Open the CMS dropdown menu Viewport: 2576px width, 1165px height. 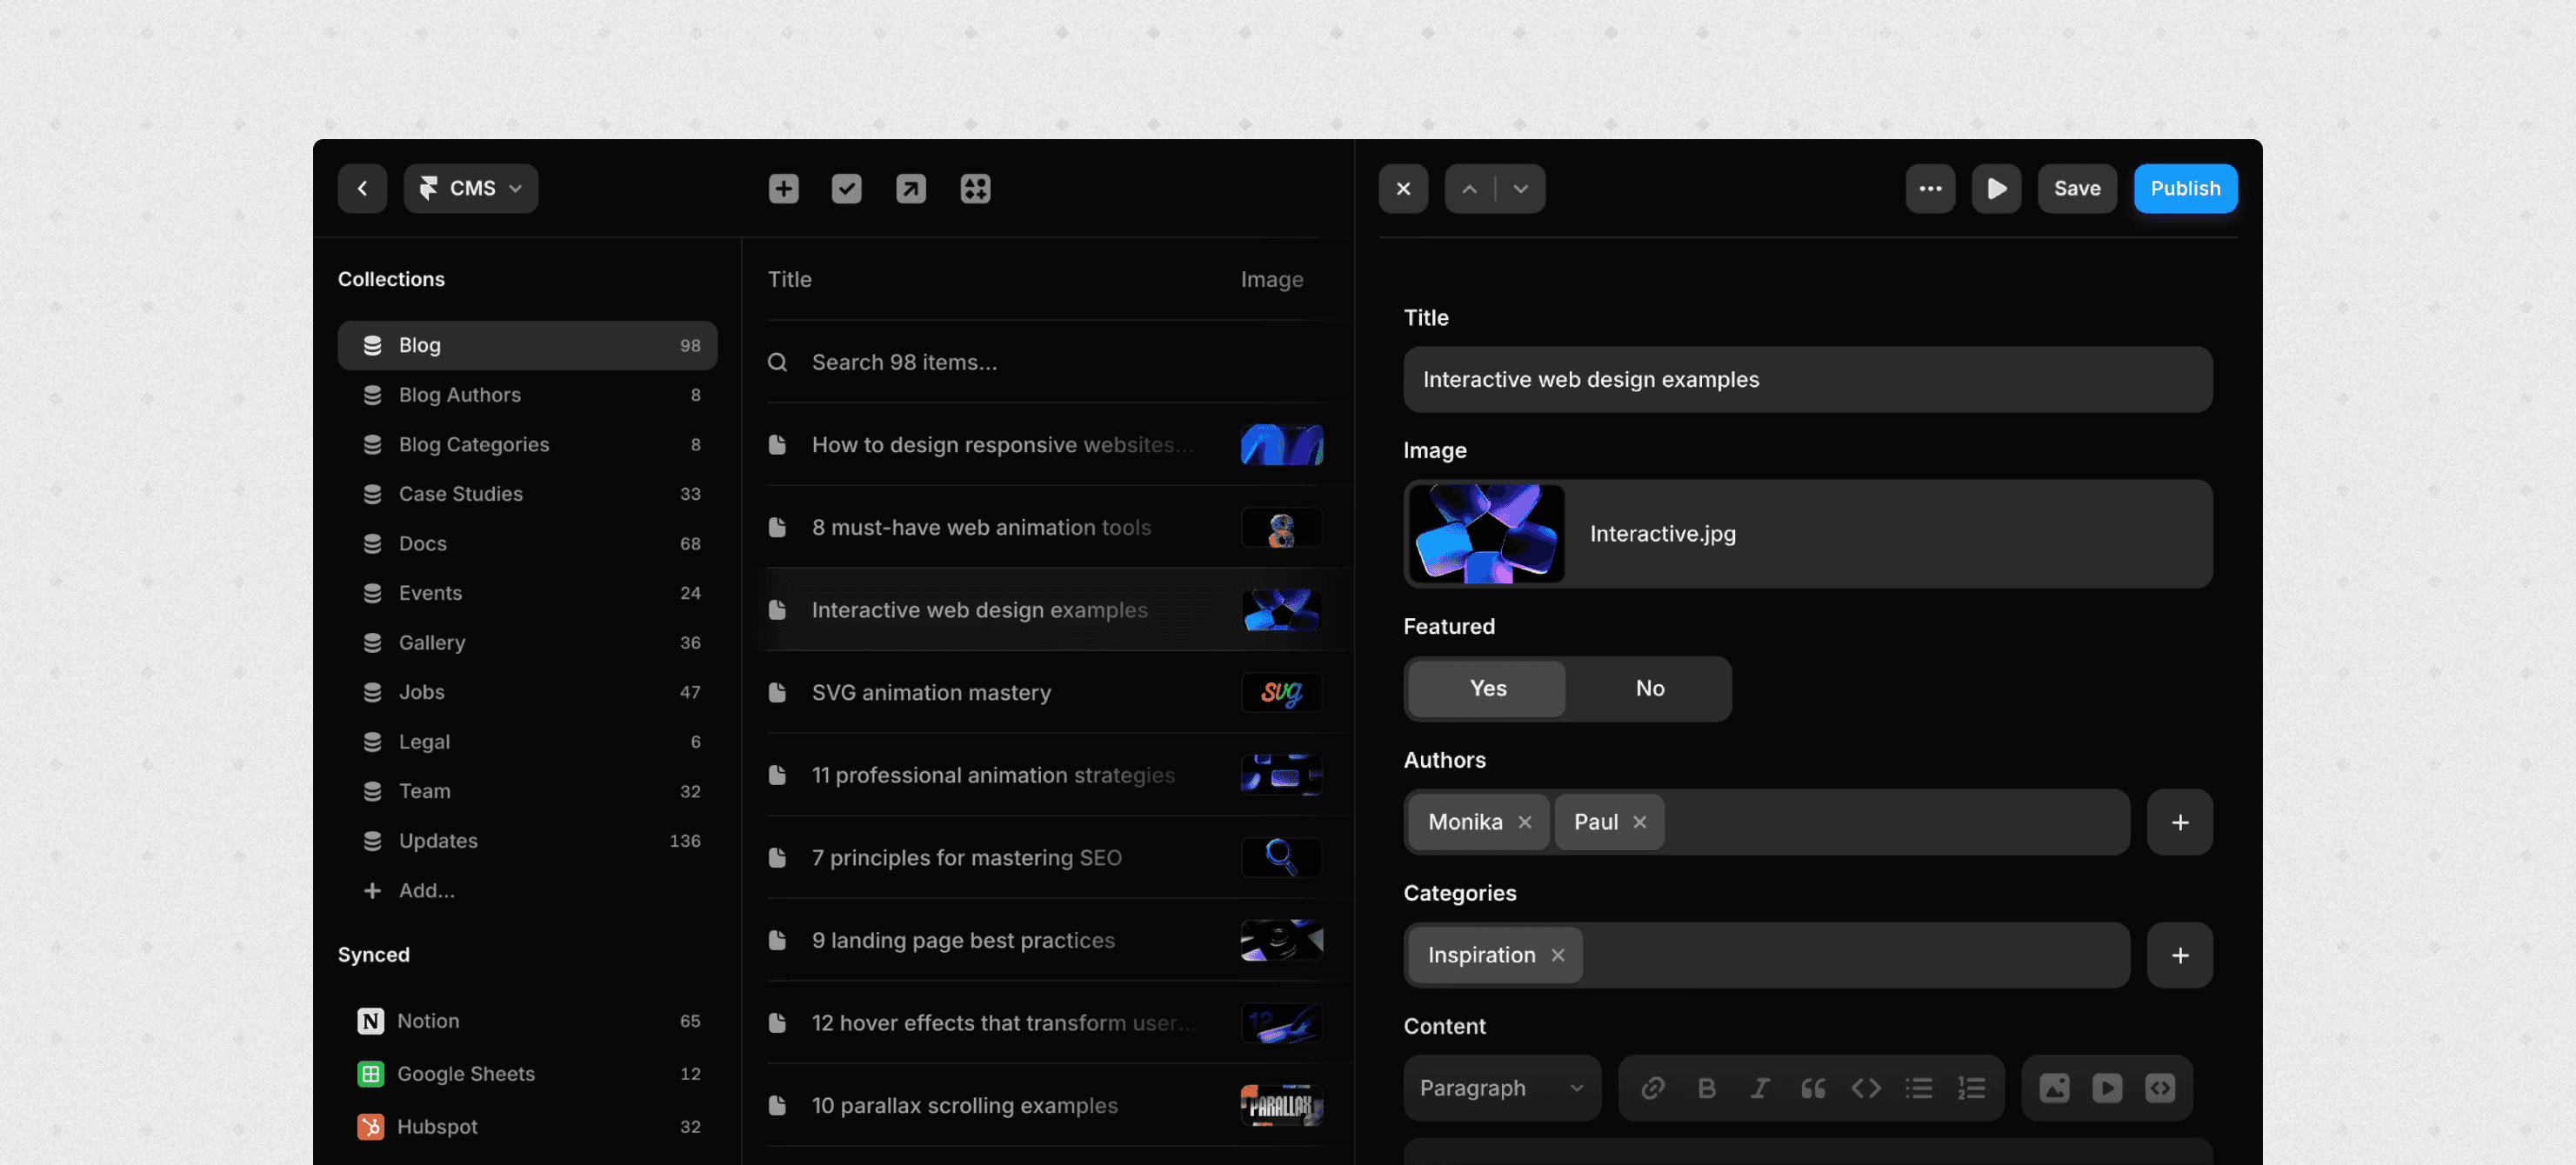coord(471,188)
